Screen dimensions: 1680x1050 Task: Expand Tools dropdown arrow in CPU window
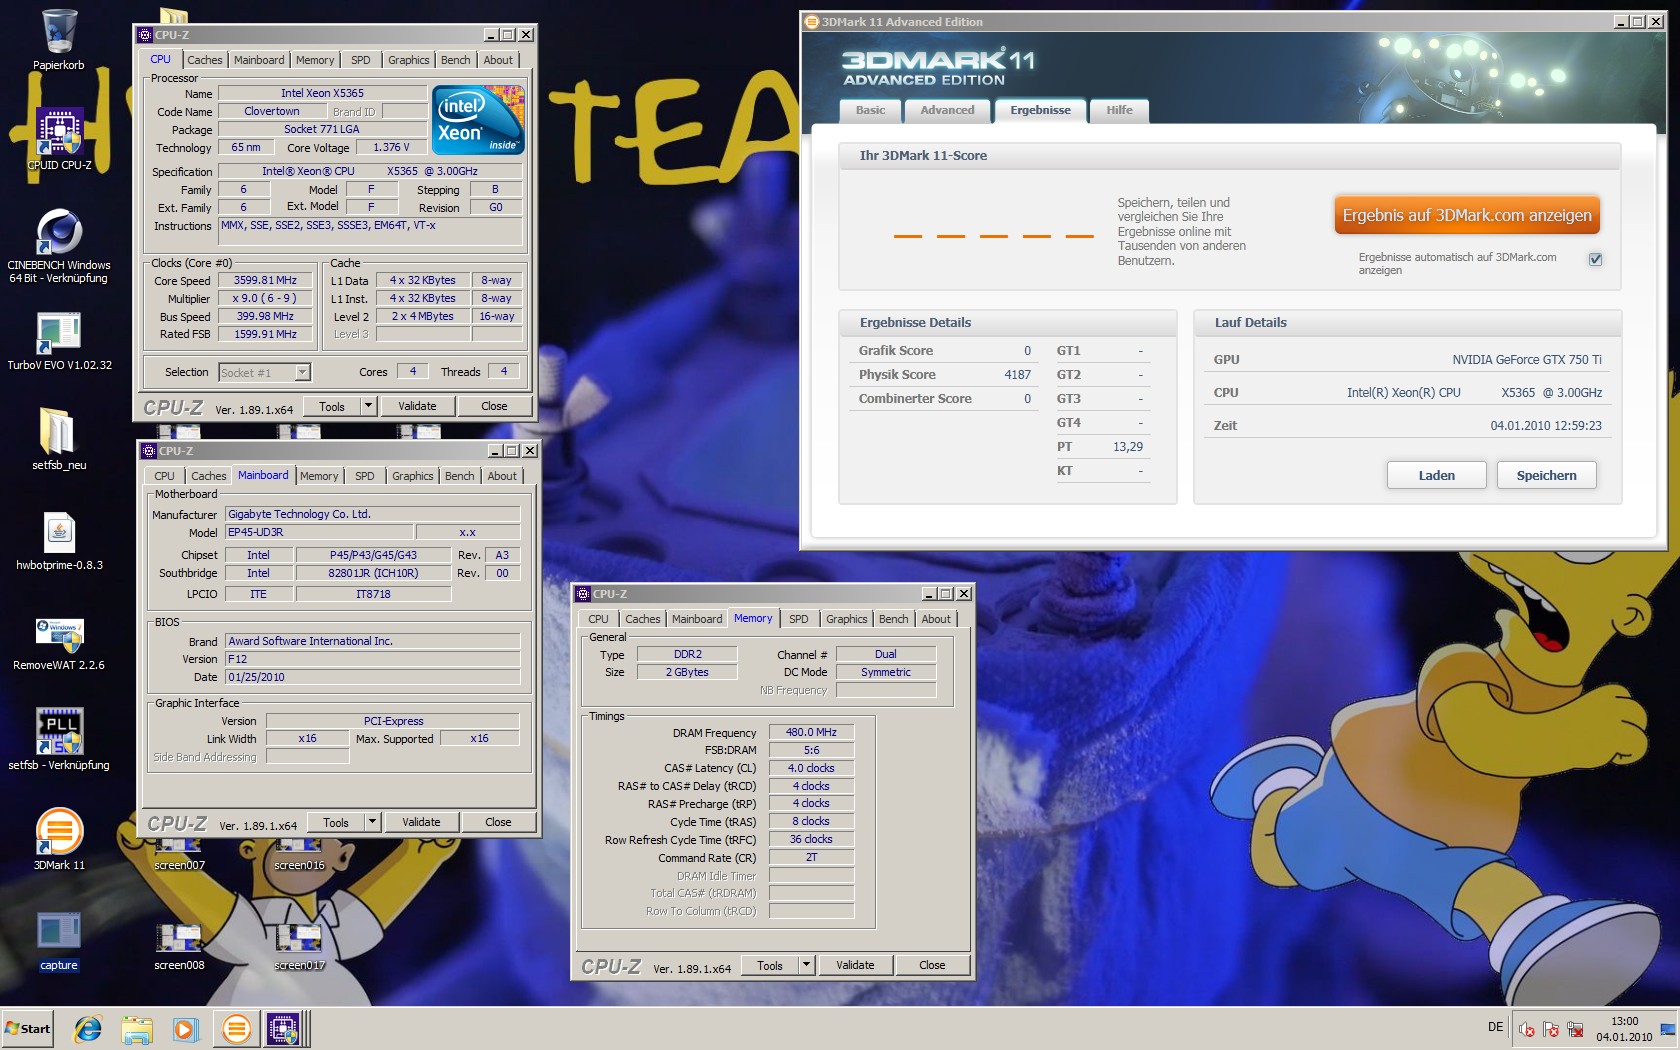[368, 406]
